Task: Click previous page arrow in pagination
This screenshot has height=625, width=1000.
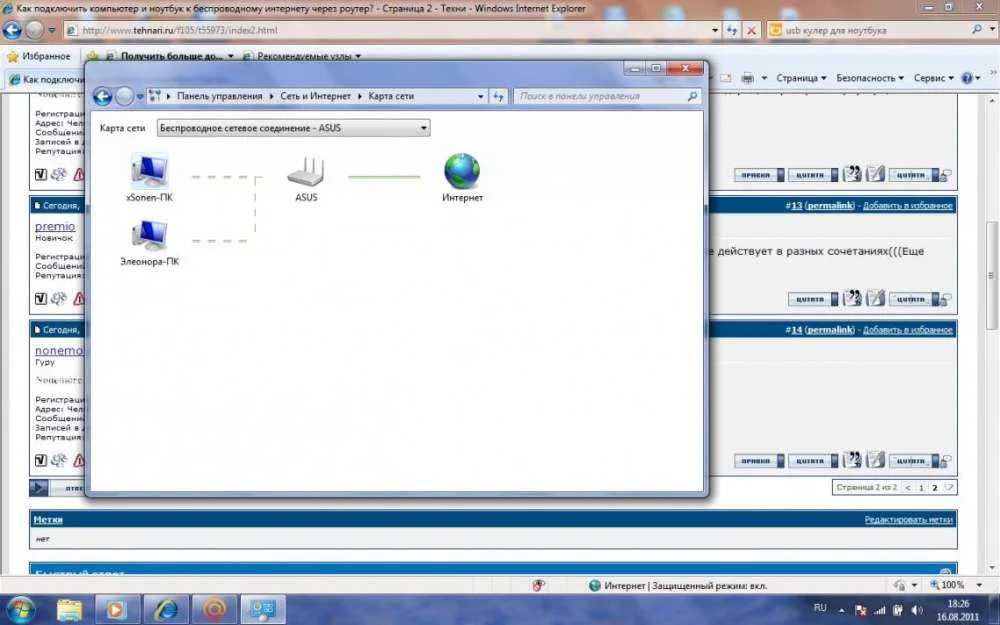Action: (x=908, y=487)
